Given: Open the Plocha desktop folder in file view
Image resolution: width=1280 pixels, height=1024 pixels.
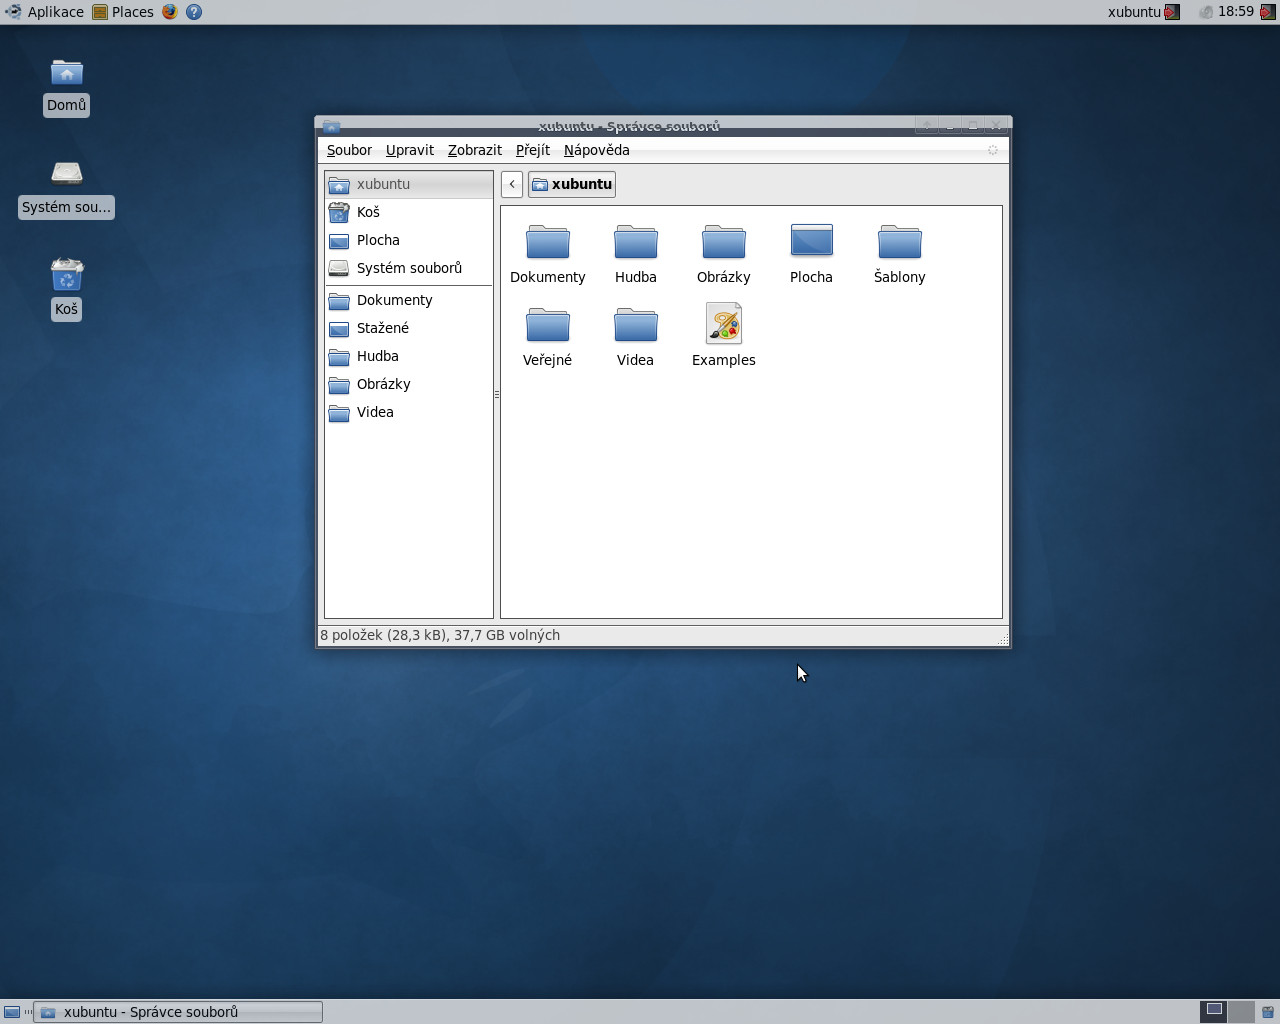Looking at the screenshot, I should tap(811, 241).
